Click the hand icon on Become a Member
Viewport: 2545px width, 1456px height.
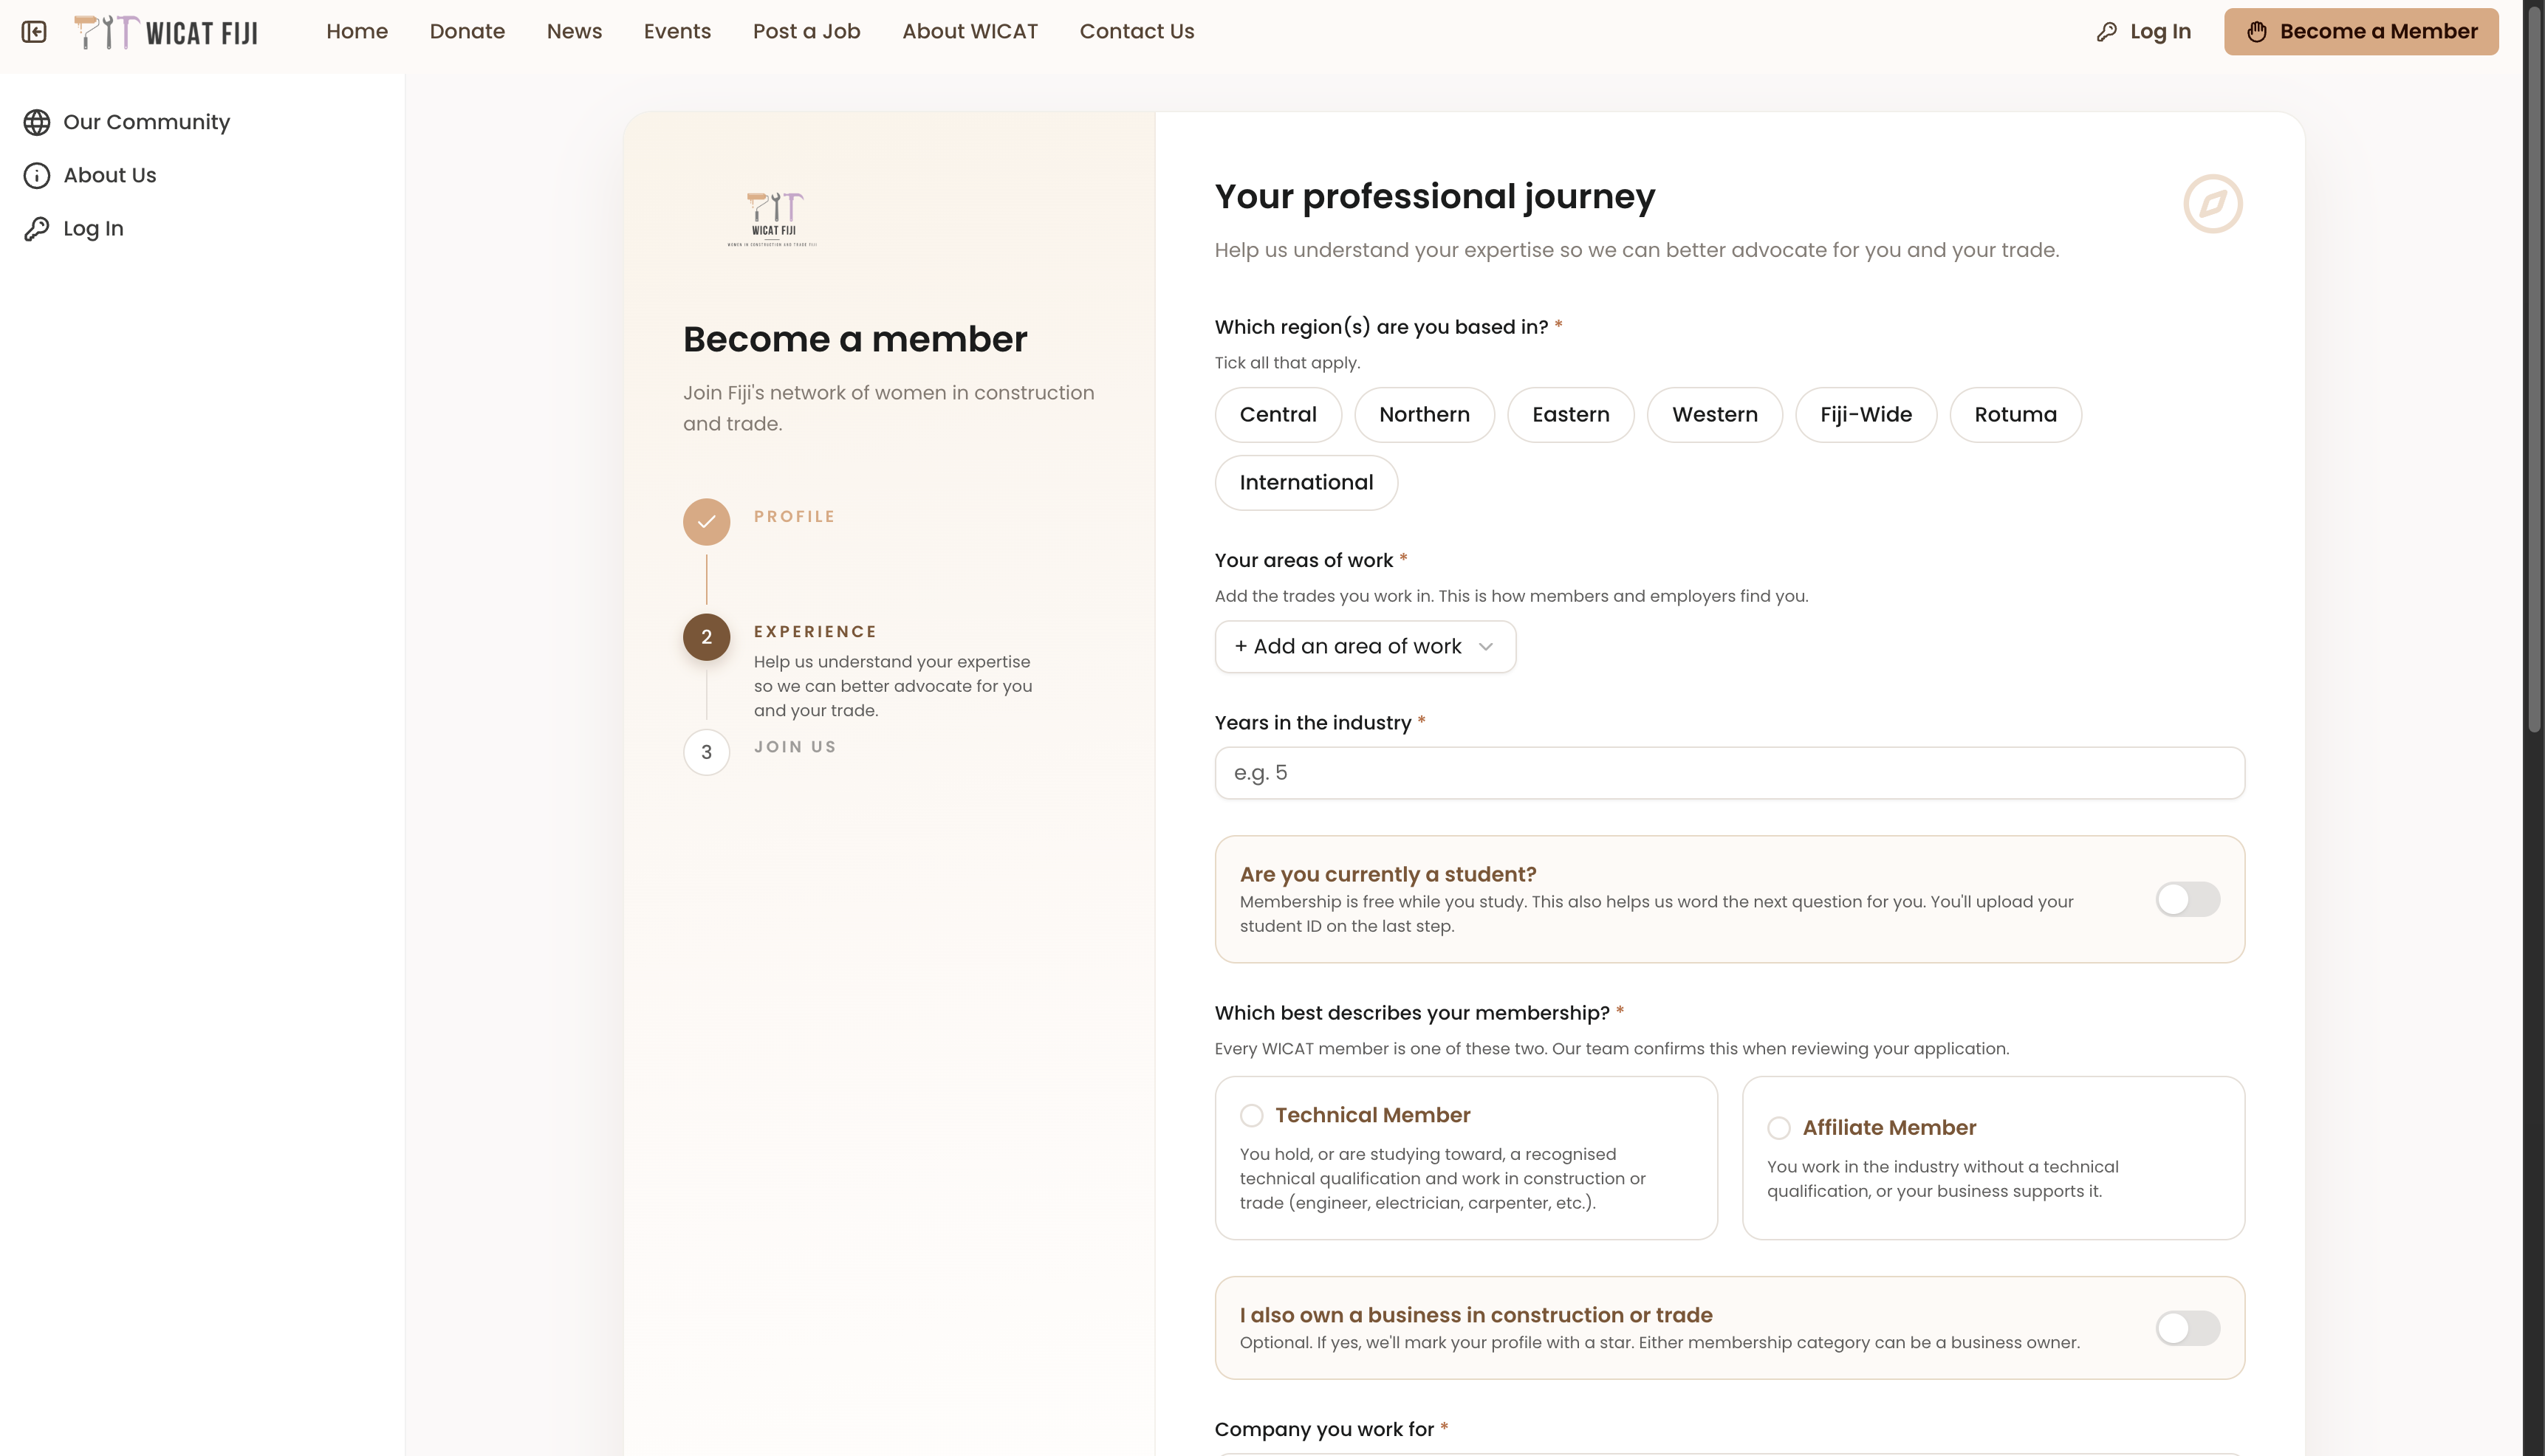[2257, 32]
